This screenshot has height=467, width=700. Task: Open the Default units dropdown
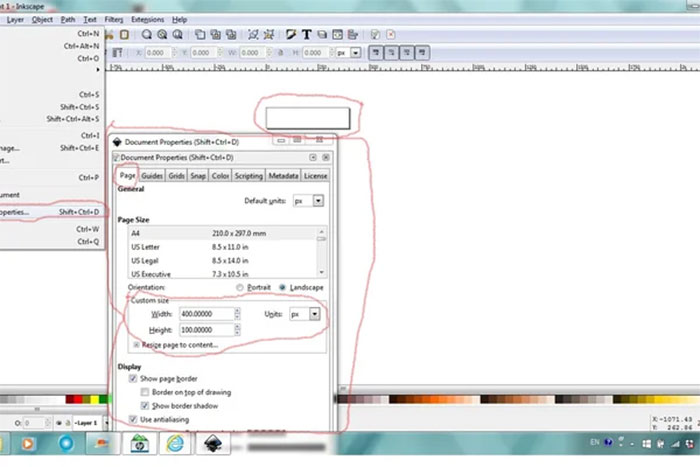point(309,201)
